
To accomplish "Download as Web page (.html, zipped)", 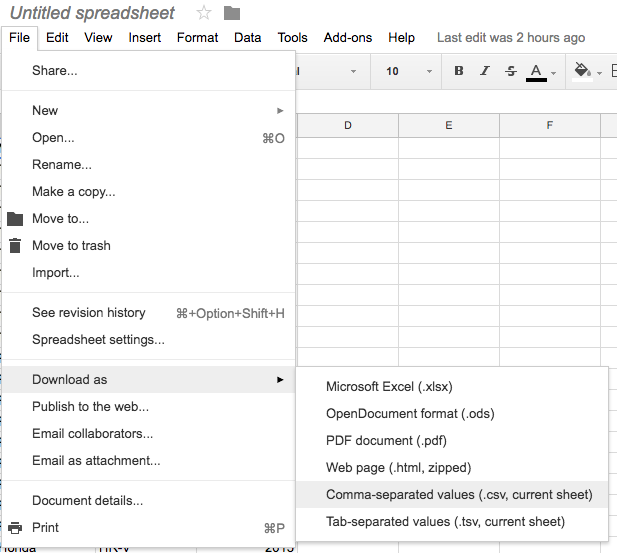I will 452,468.
